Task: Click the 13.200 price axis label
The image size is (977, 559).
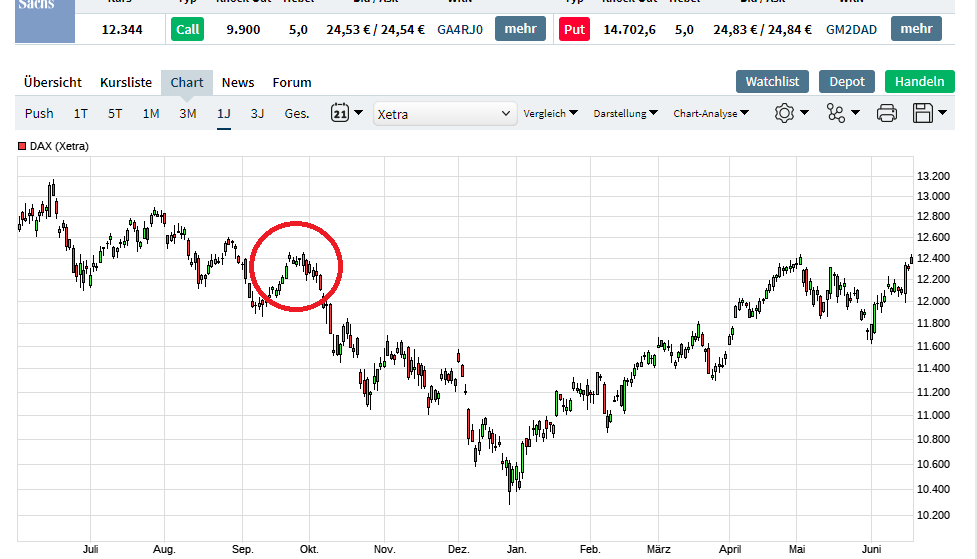Action: [x=933, y=176]
